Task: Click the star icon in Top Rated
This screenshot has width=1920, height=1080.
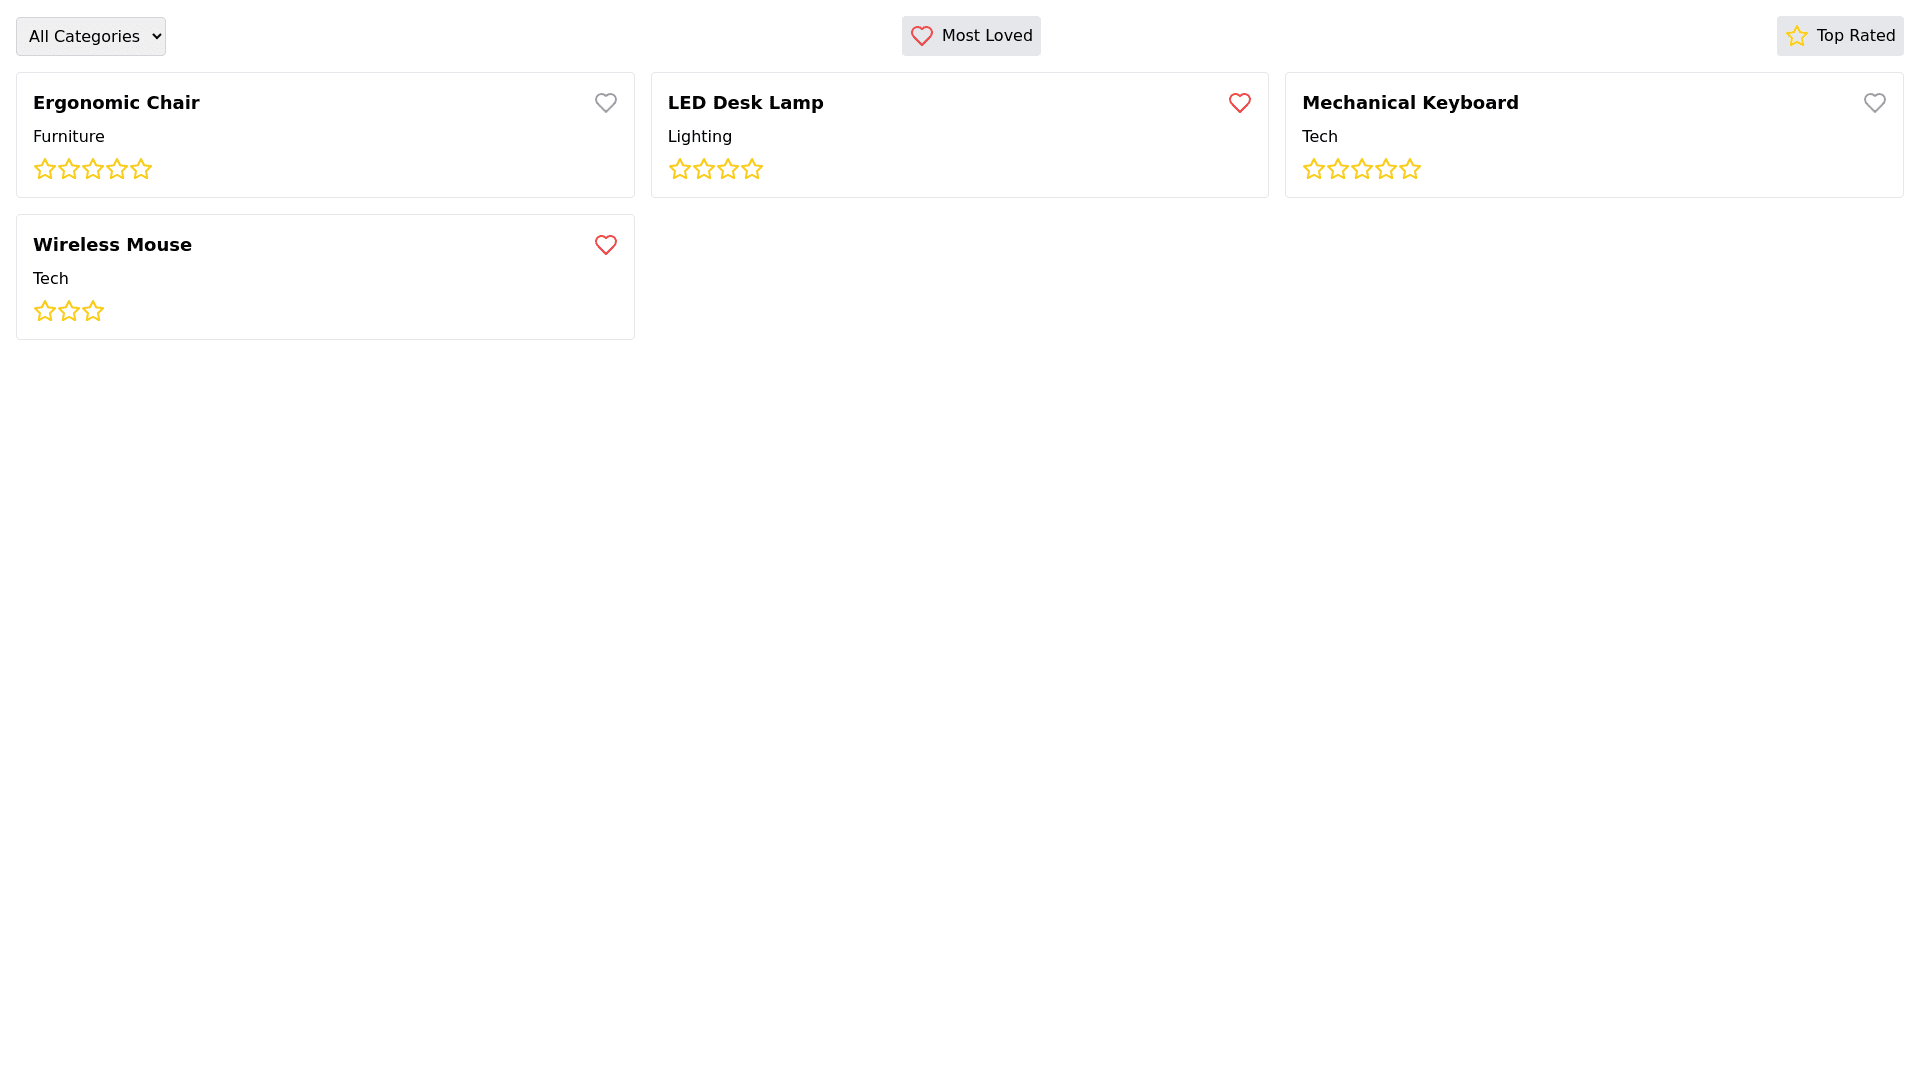Action: tap(1796, 36)
